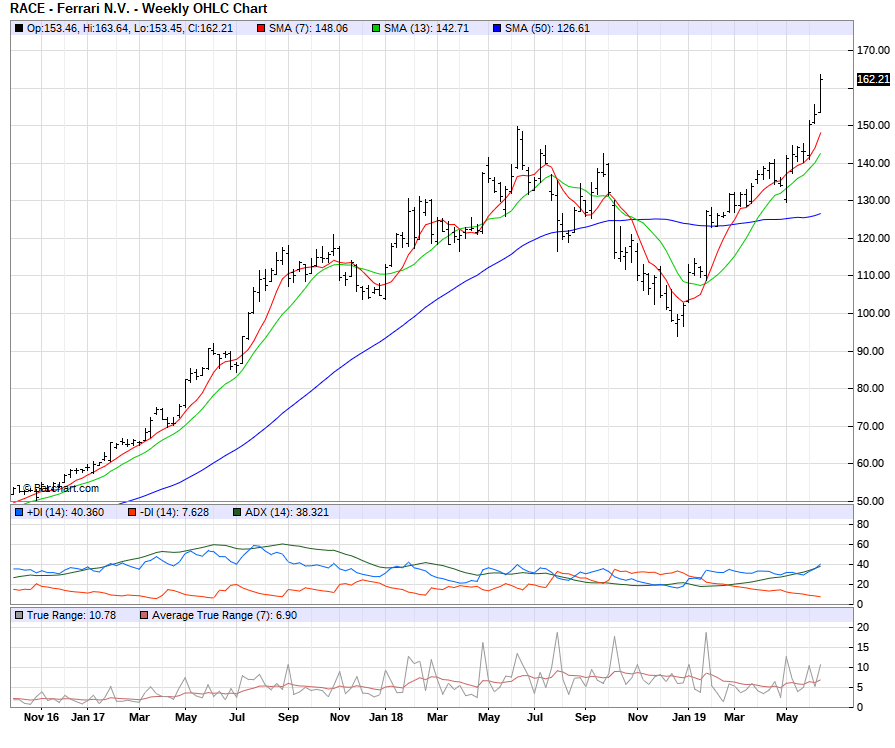Click the 90.00 price axis label

(x=870, y=351)
